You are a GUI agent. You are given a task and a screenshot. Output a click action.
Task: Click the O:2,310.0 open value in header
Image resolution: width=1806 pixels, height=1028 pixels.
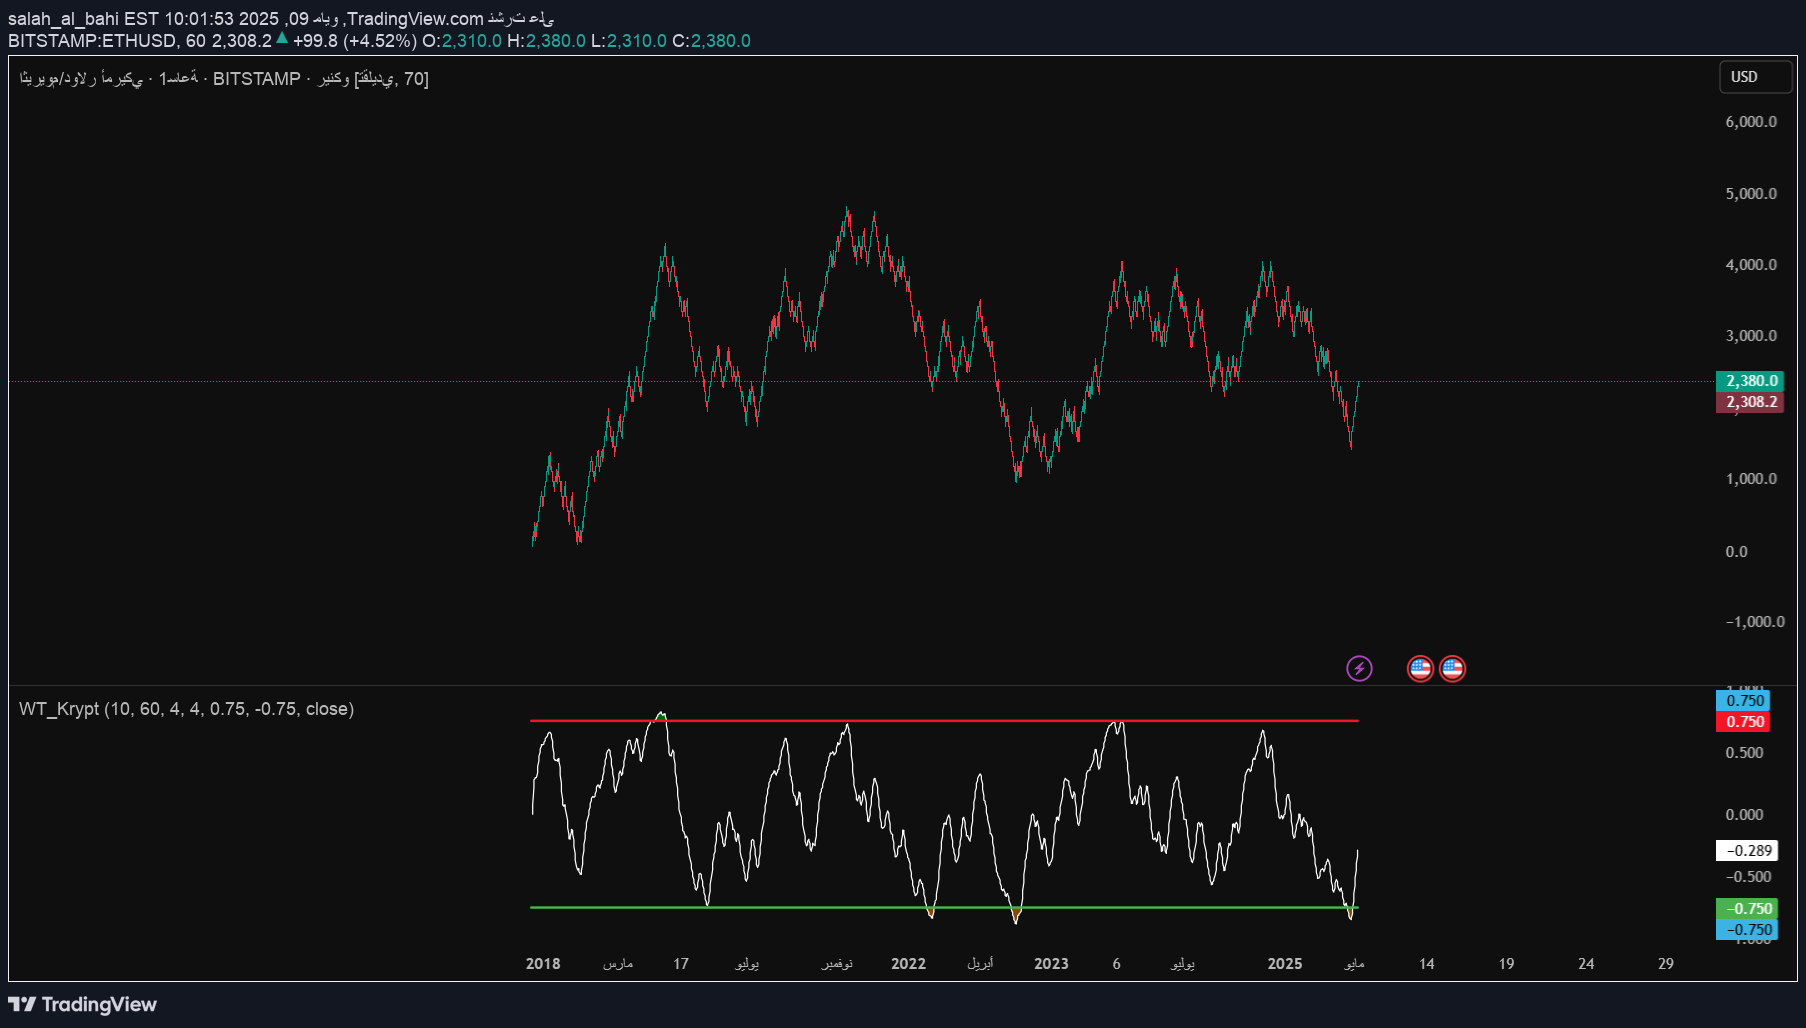click(x=462, y=41)
